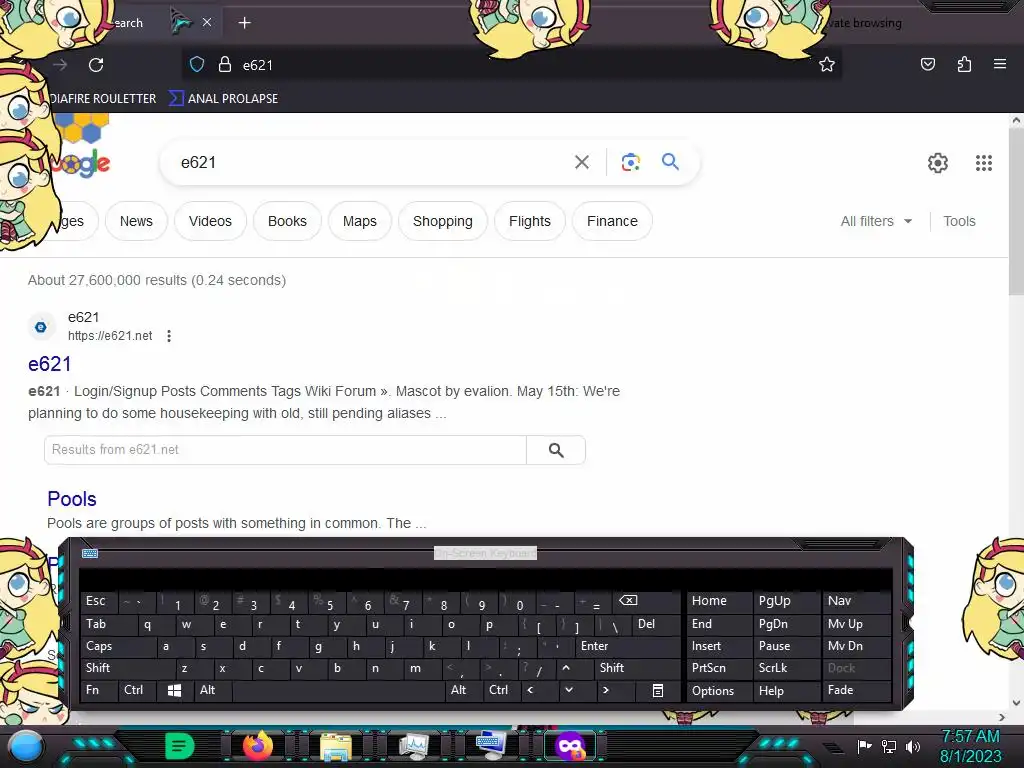Click the Action Center flag tray icon
This screenshot has height=768, width=1024.
[x=864, y=746]
